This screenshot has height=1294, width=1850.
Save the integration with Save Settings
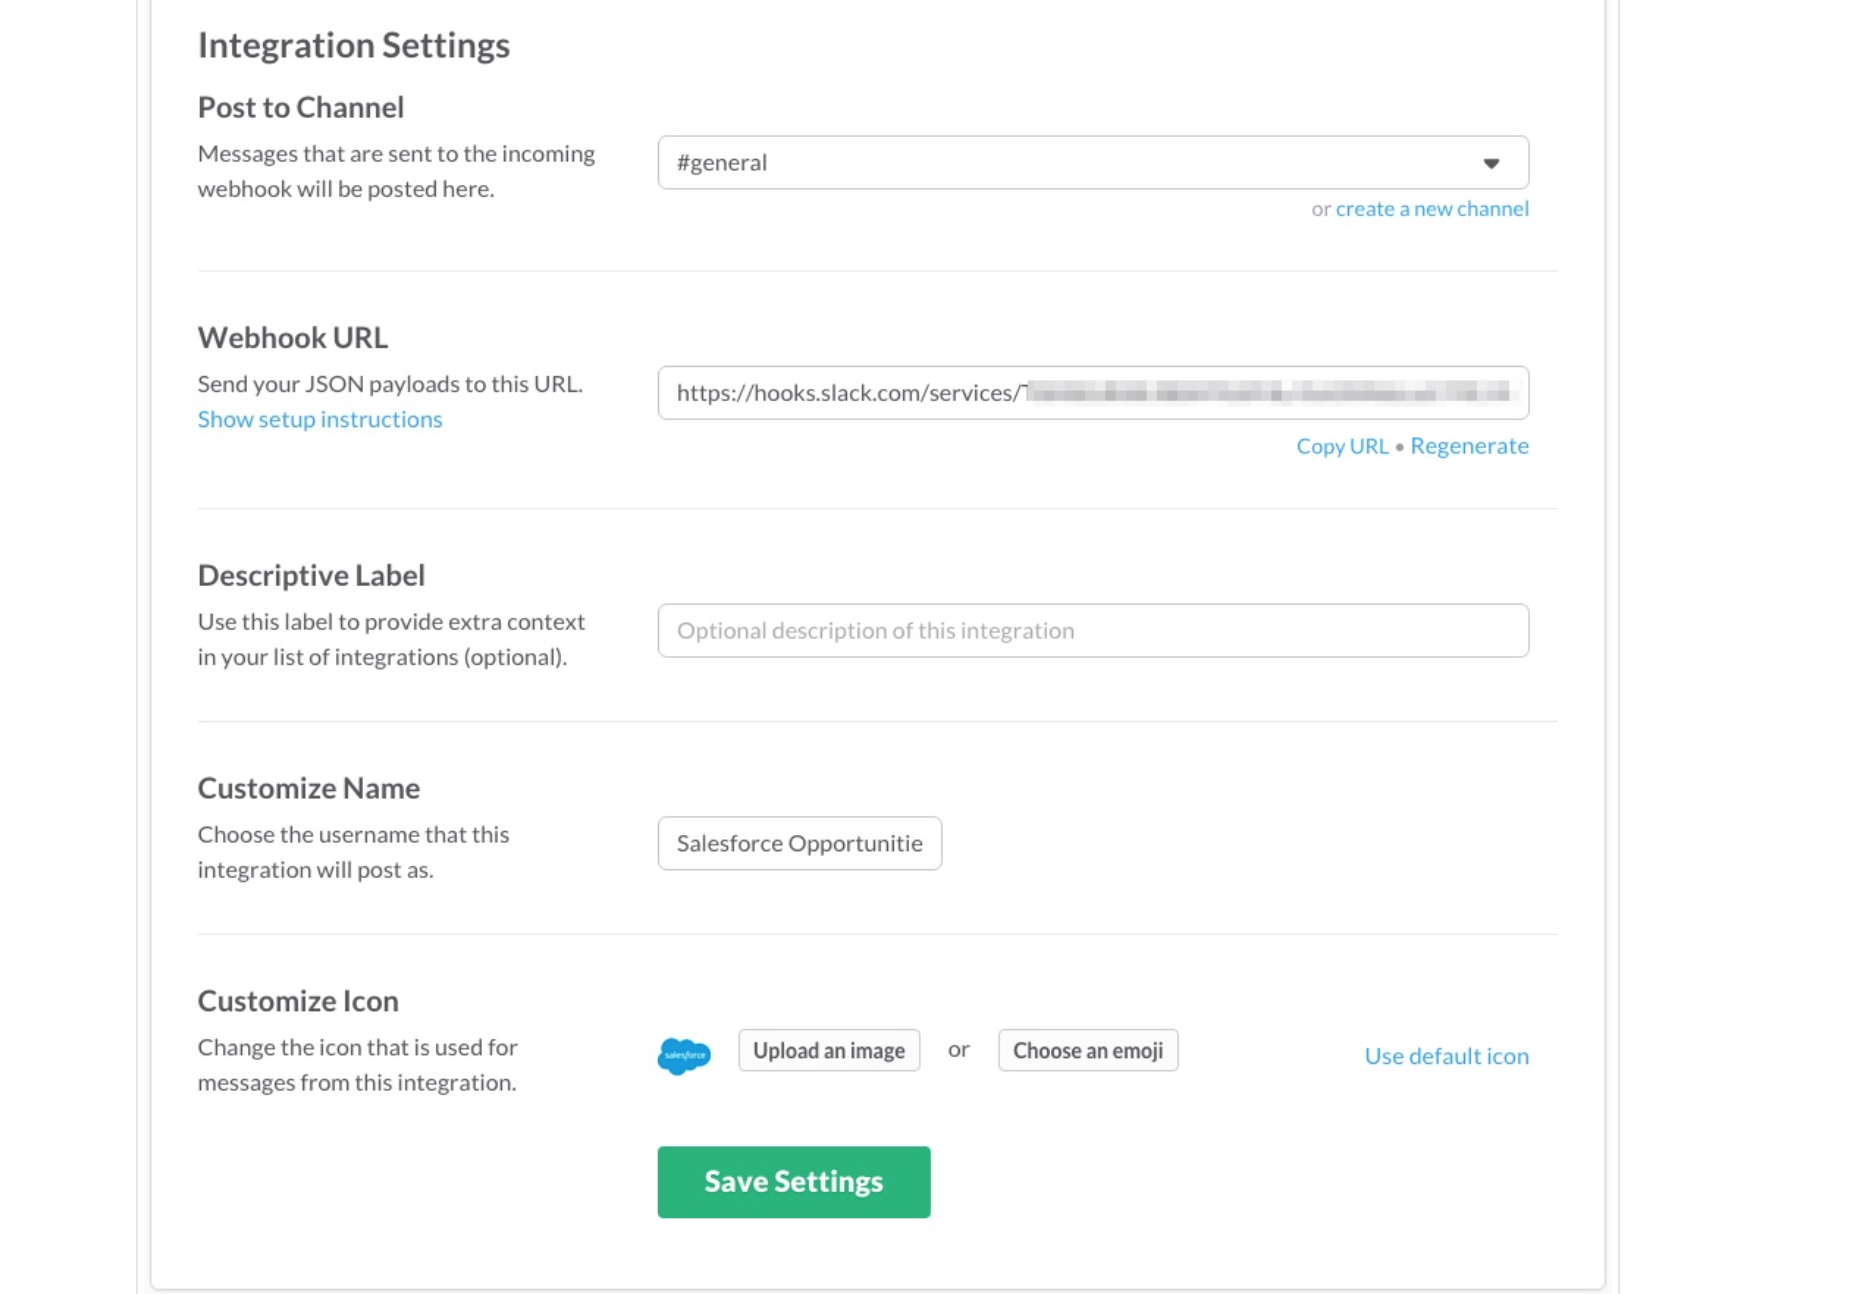click(x=793, y=1182)
